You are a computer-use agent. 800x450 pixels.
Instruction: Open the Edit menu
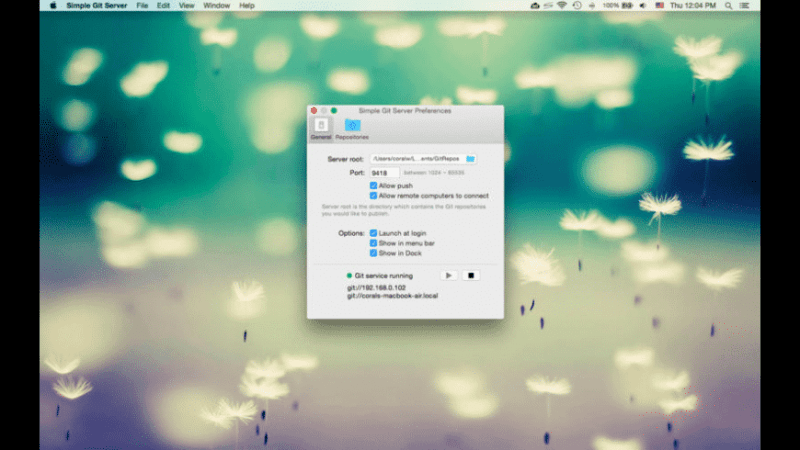(x=163, y=6)
